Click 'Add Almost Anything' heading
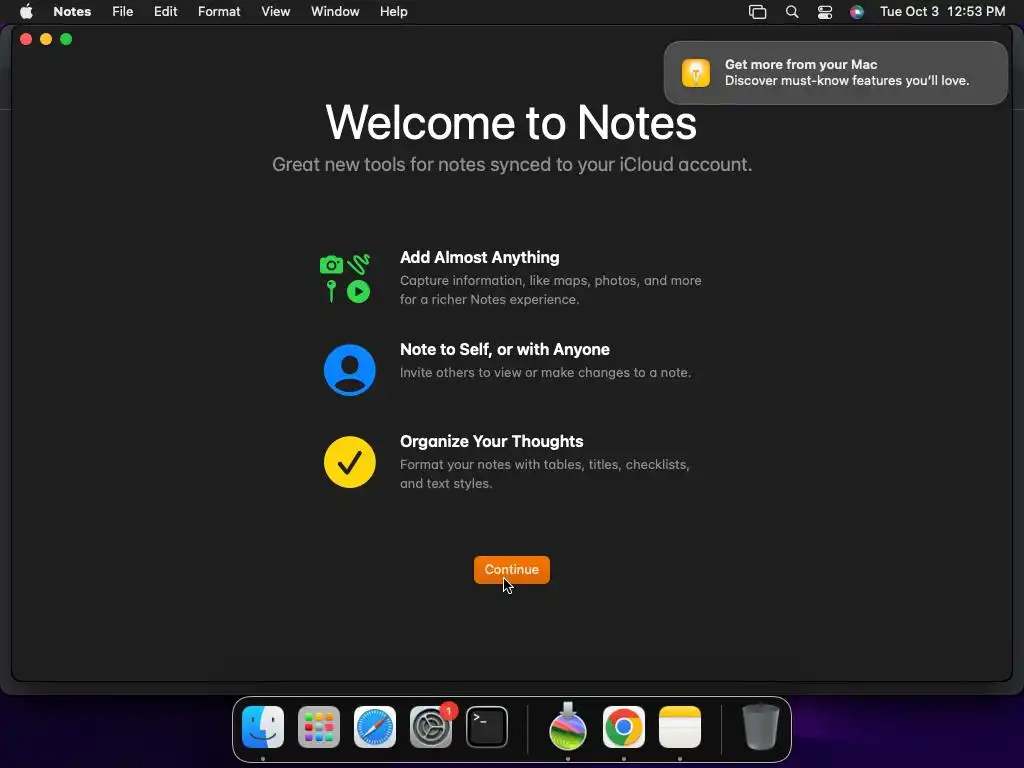 (479, 257)
